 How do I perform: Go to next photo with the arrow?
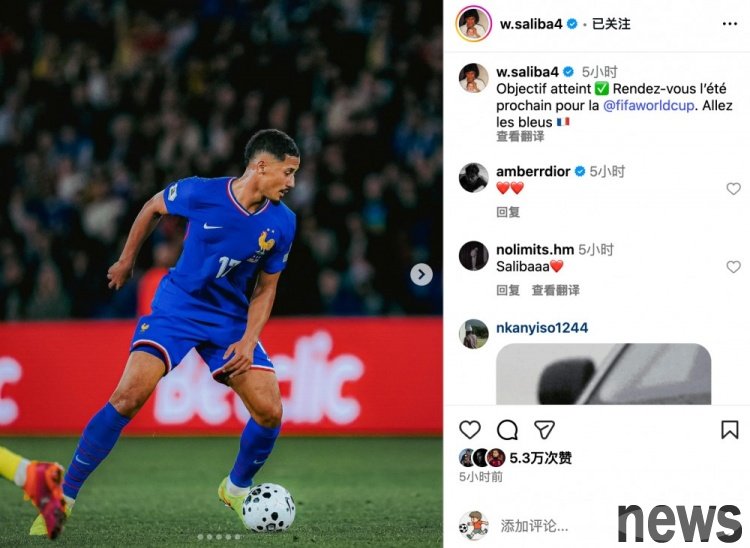click(x=421, y=274)
